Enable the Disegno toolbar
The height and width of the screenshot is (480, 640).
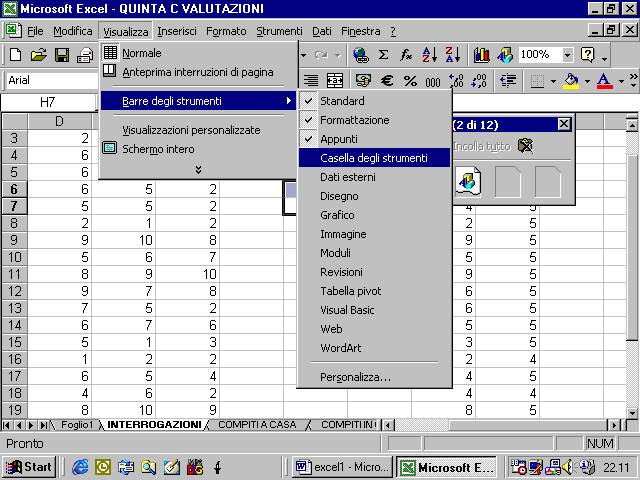(x=374, y=196)
